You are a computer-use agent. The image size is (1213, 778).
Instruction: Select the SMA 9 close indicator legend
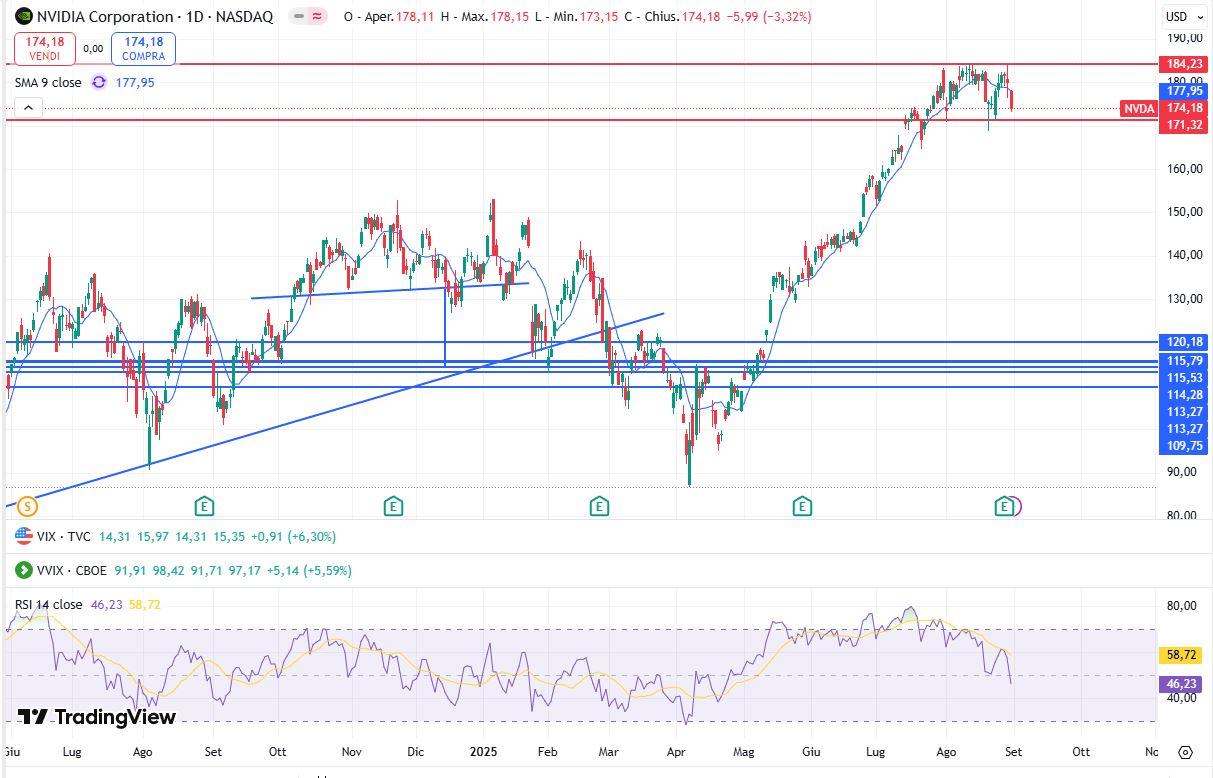point(48,83)
